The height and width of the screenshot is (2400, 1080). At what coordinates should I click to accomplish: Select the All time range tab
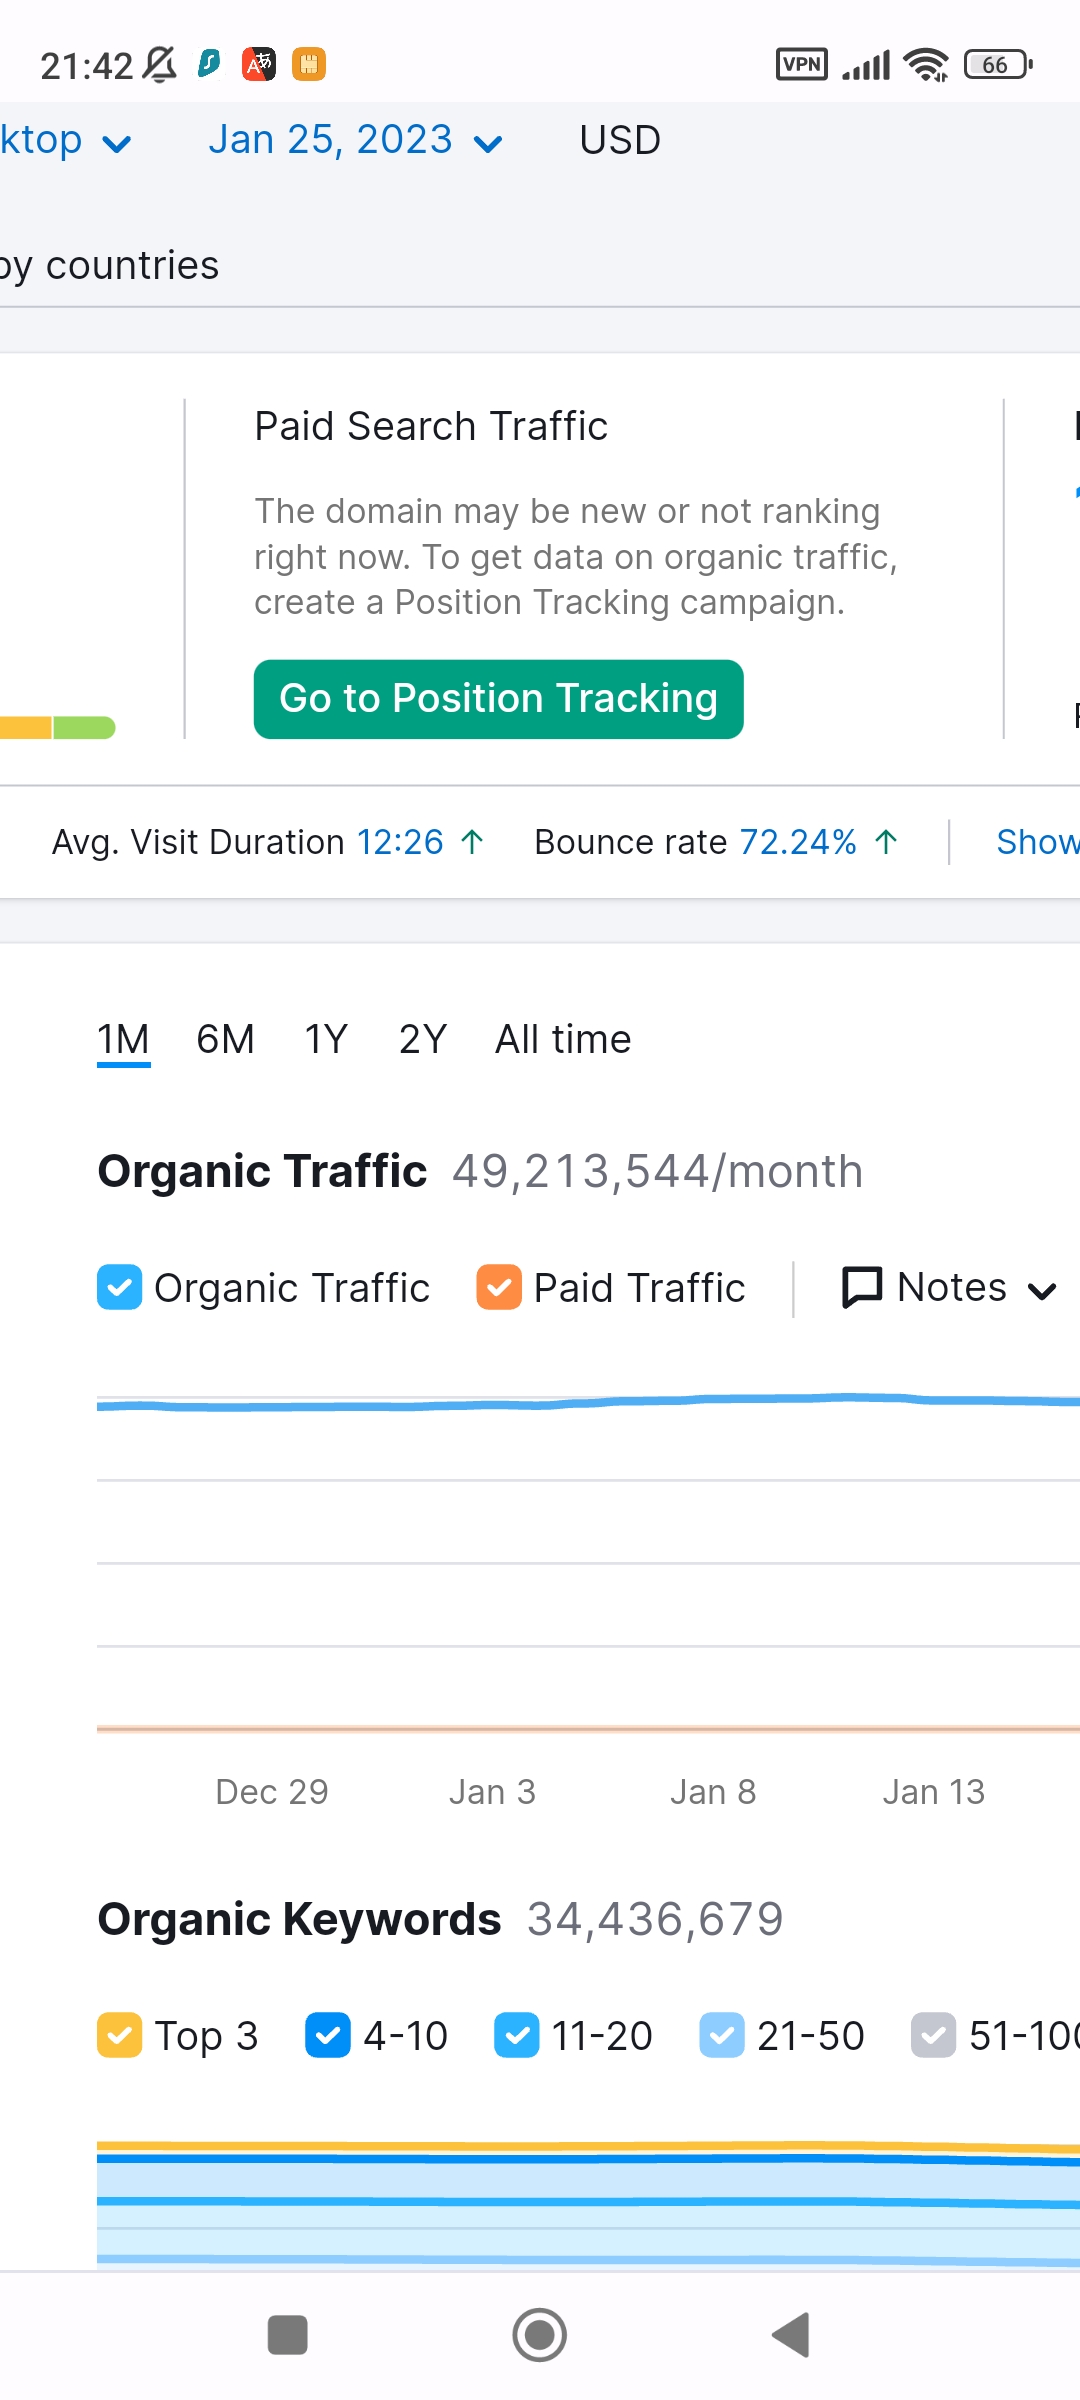563,1040
